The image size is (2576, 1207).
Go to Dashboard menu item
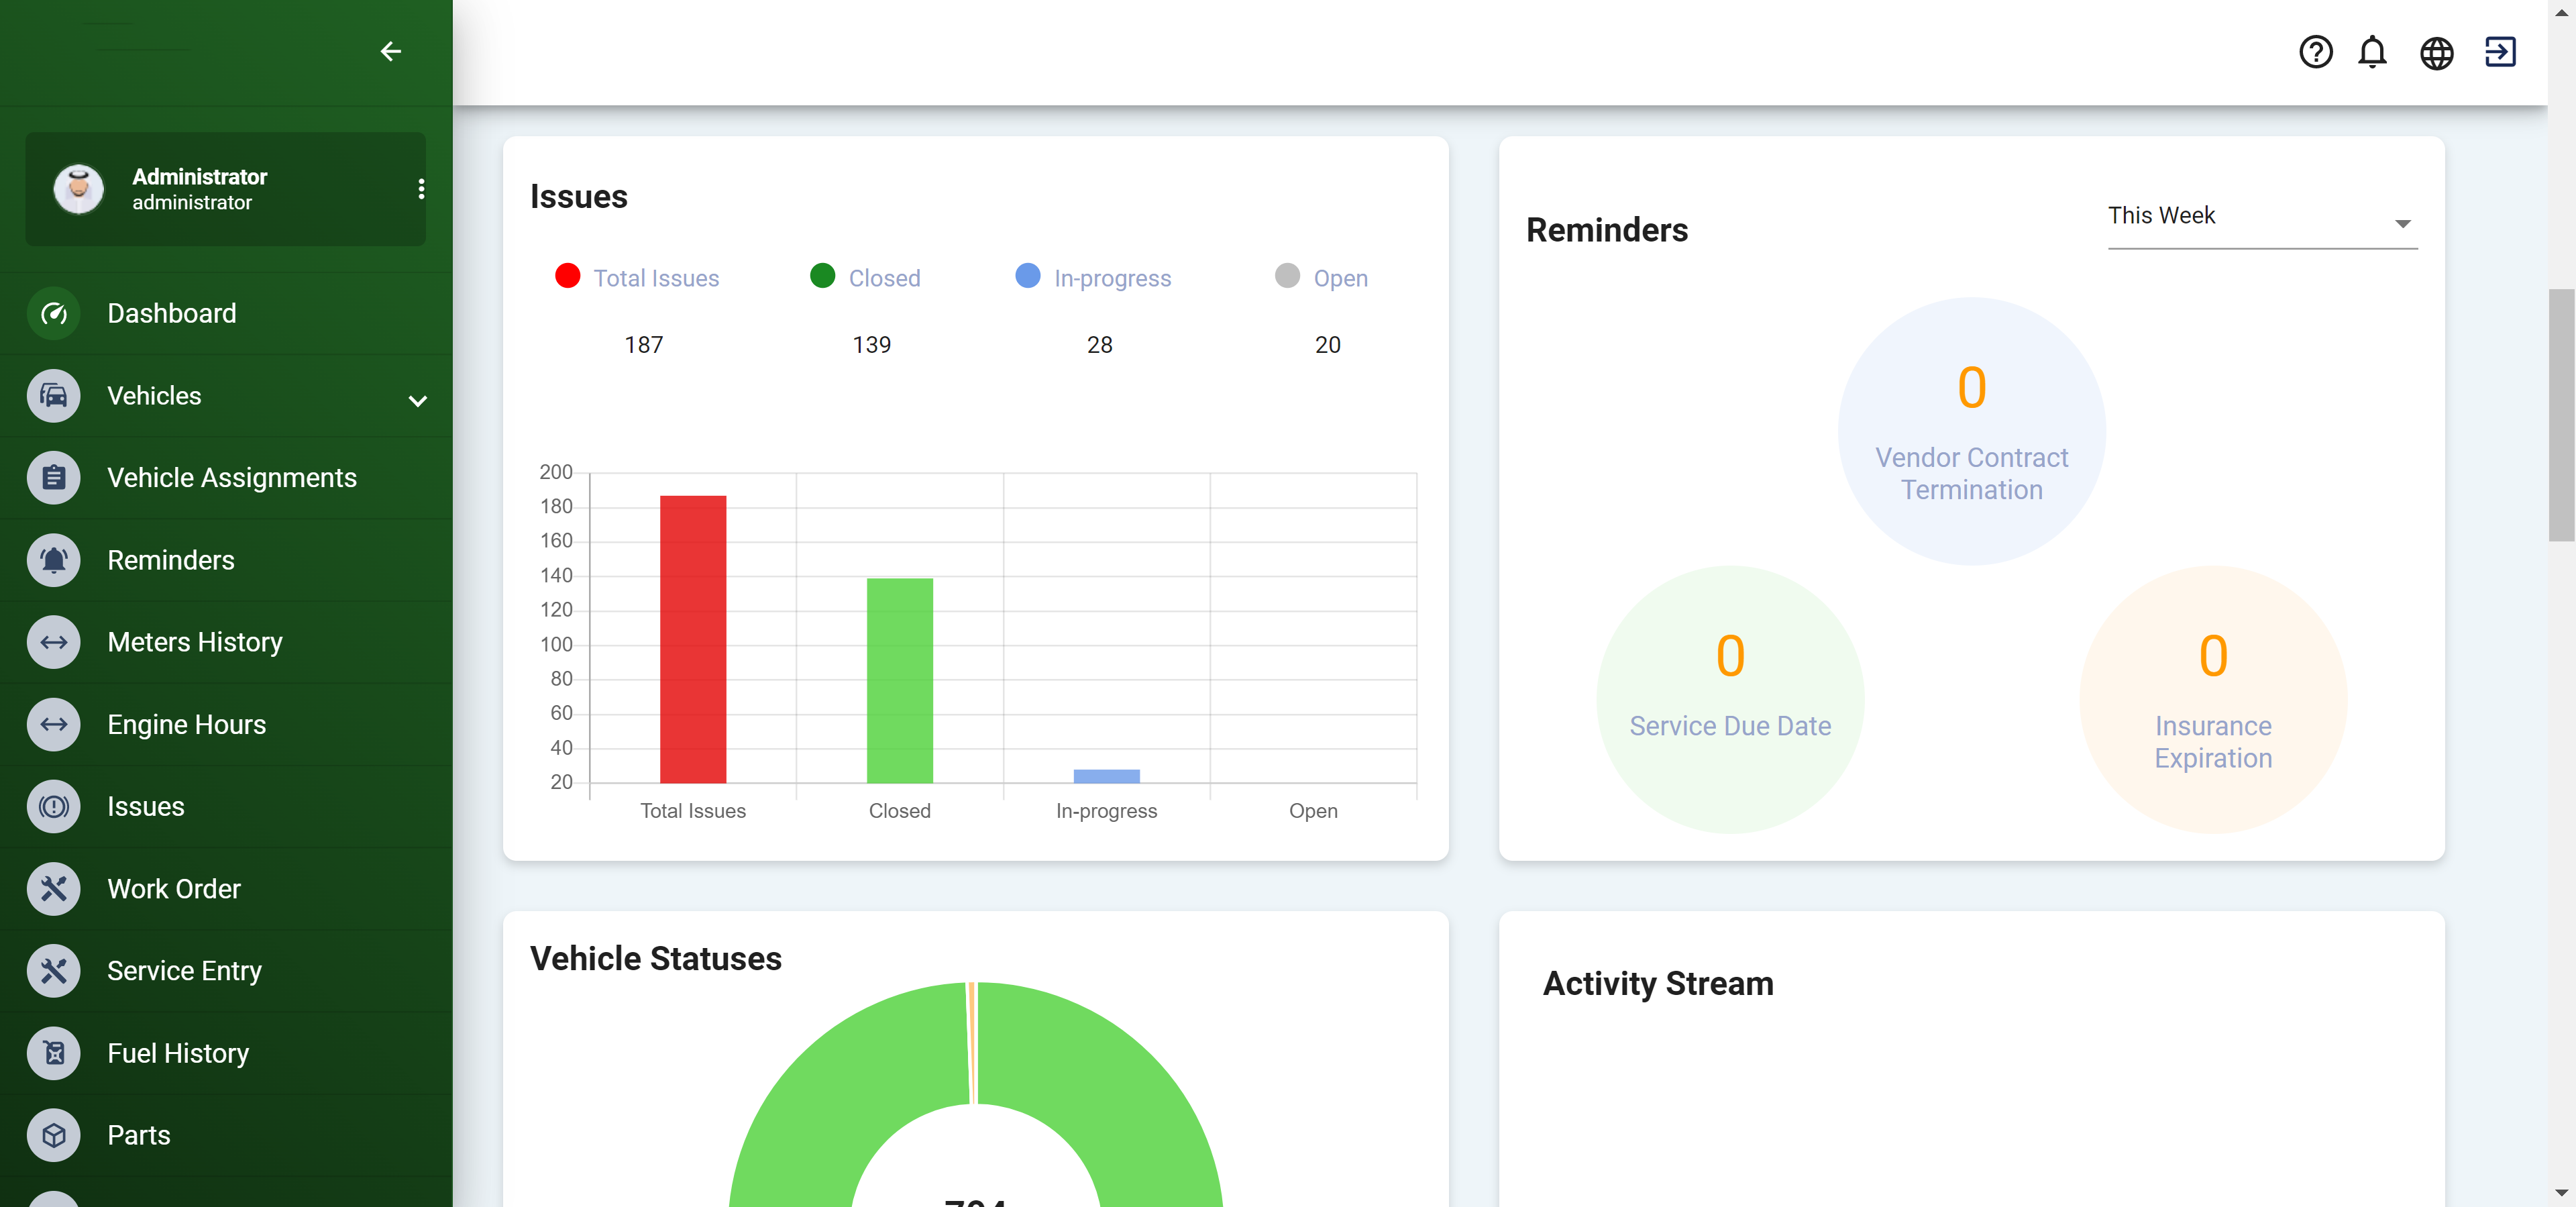(x=226, y=314)
